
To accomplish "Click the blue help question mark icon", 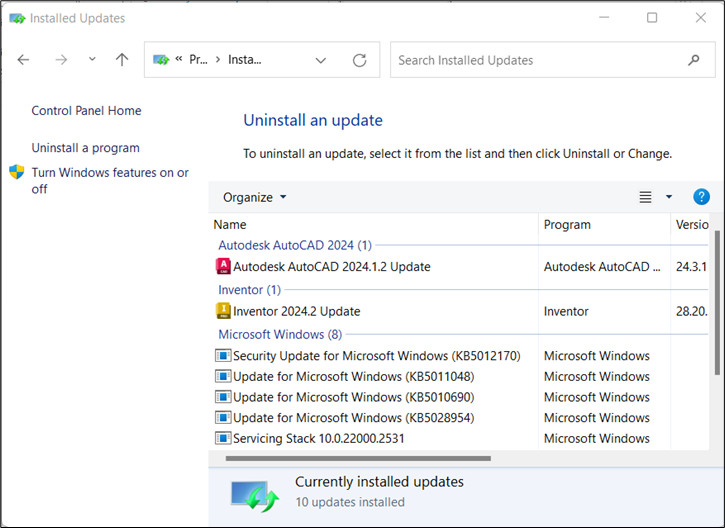I will point(701,197).
